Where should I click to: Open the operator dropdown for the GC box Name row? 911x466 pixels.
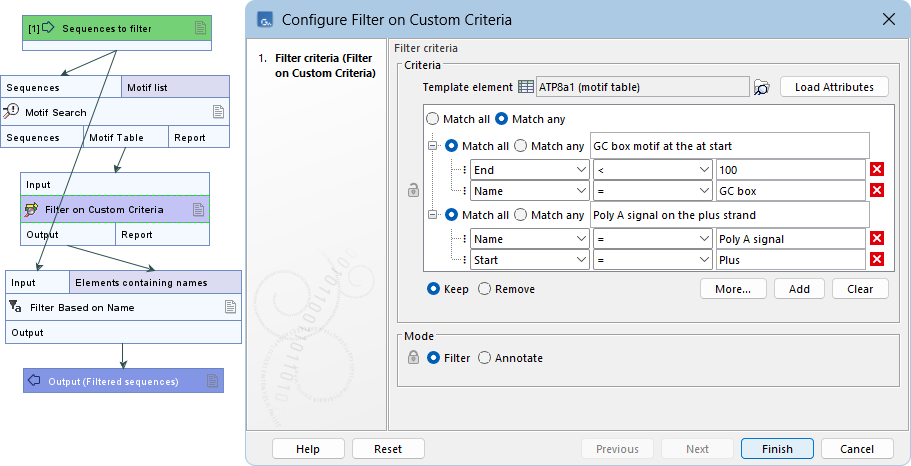click(x=652, y=191)
